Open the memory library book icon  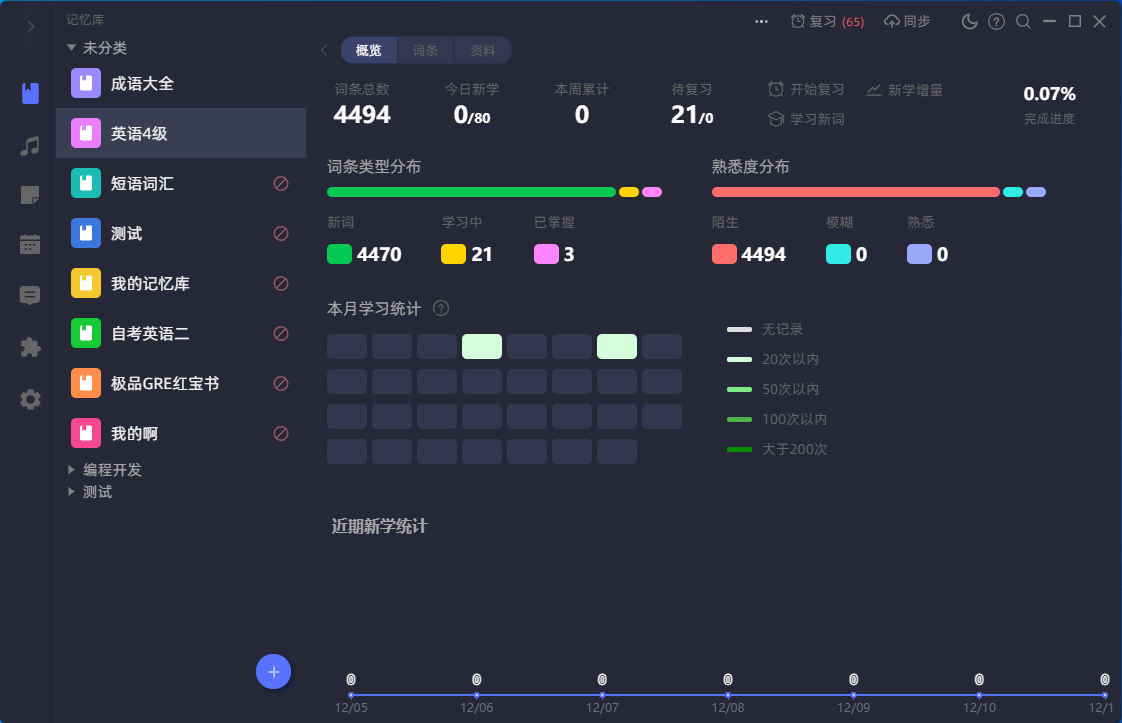[x=30, y=93]
